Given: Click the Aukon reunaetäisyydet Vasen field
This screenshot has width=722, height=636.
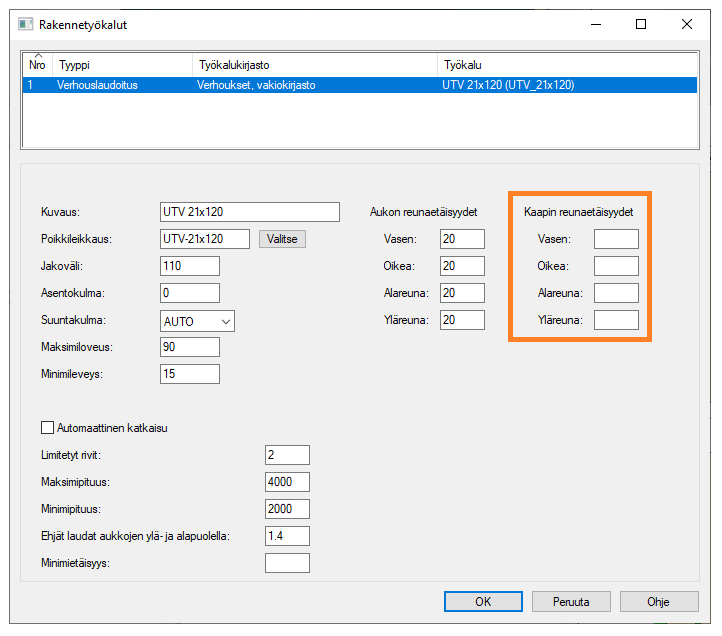Looking at the screenshot, I should tap(462, 239).
